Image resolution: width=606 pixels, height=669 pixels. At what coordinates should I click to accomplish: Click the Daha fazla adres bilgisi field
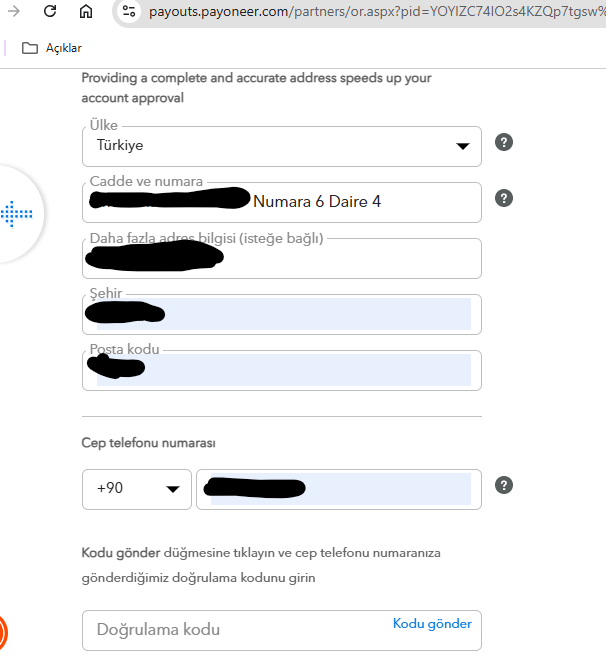(282, 259)
